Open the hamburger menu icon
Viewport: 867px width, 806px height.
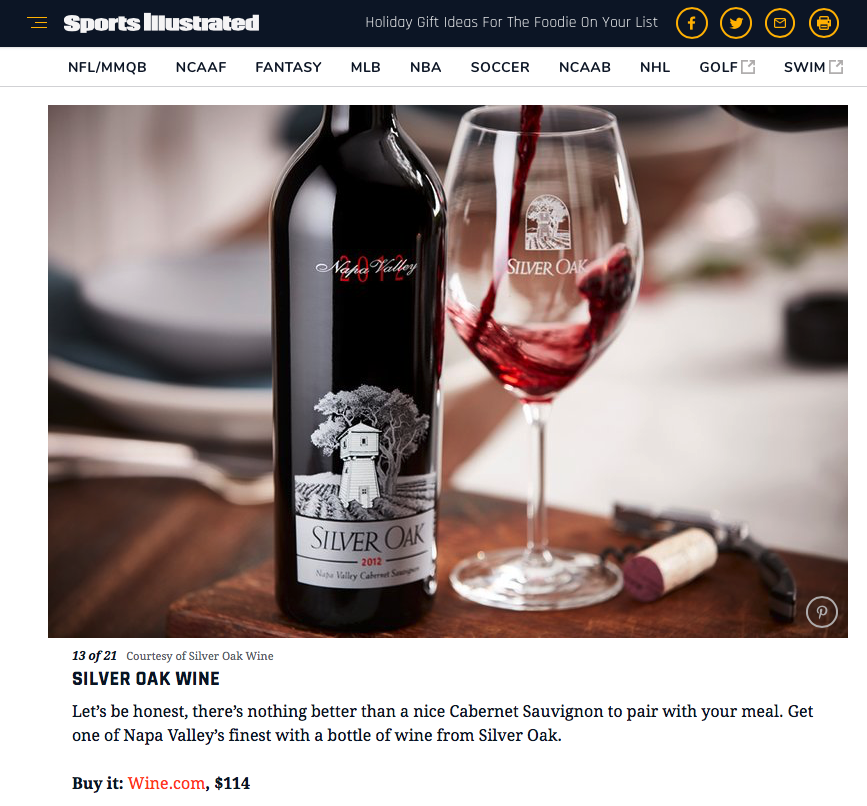coord(37,23)
